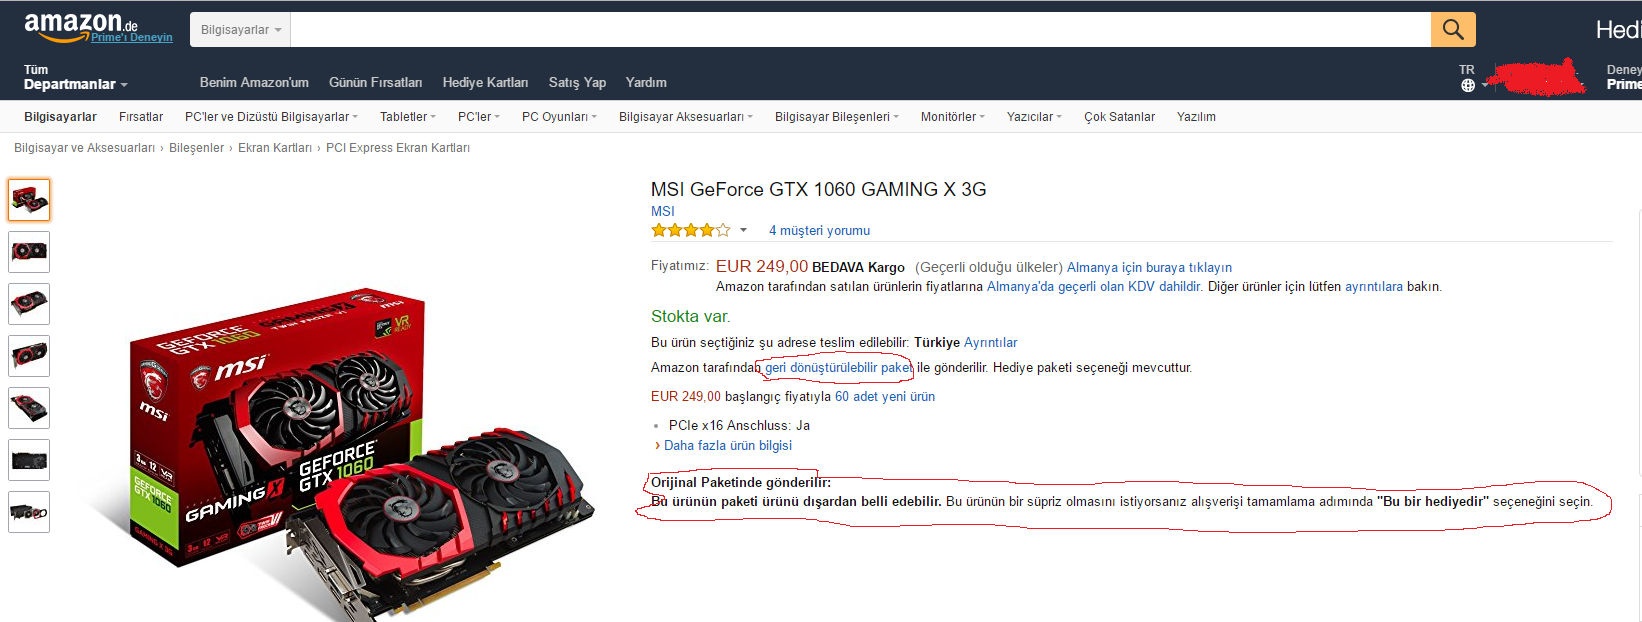Click PCI Express Ekran Kartları breadcrumb
1642x622 pixels.
click(x=398, y=148)
